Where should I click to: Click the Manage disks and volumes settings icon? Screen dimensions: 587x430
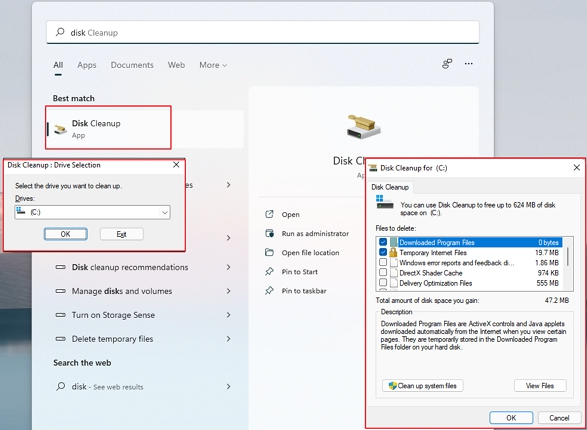pyautogui.click(x=61, y=291)
